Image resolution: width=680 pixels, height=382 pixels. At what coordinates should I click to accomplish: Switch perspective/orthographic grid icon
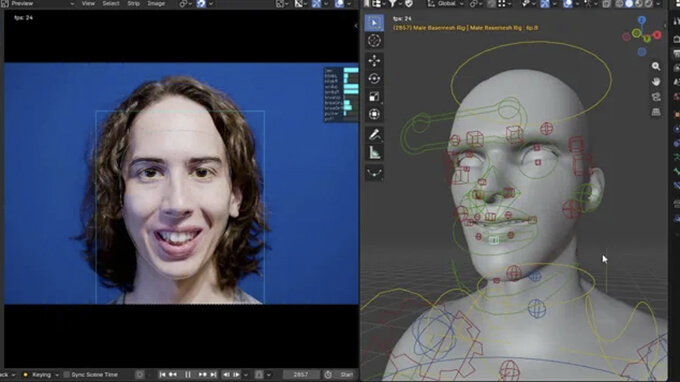(656, 112)
